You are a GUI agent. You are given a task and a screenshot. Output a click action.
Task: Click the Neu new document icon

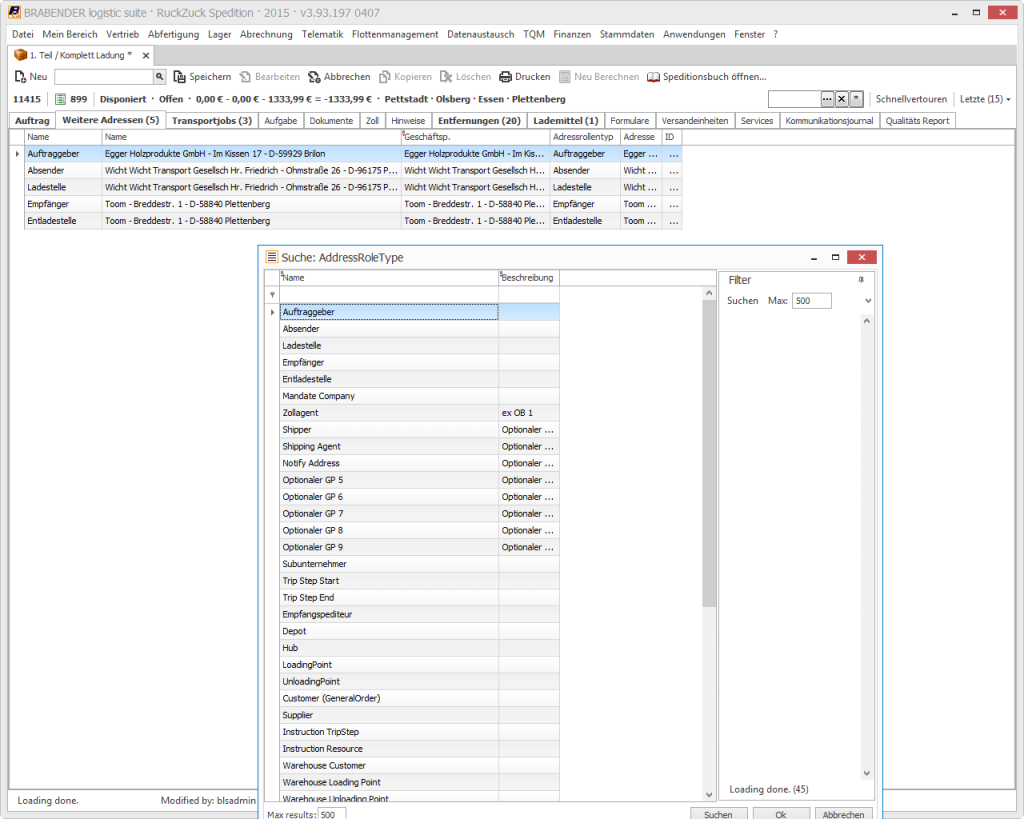[x=20, y=77]
